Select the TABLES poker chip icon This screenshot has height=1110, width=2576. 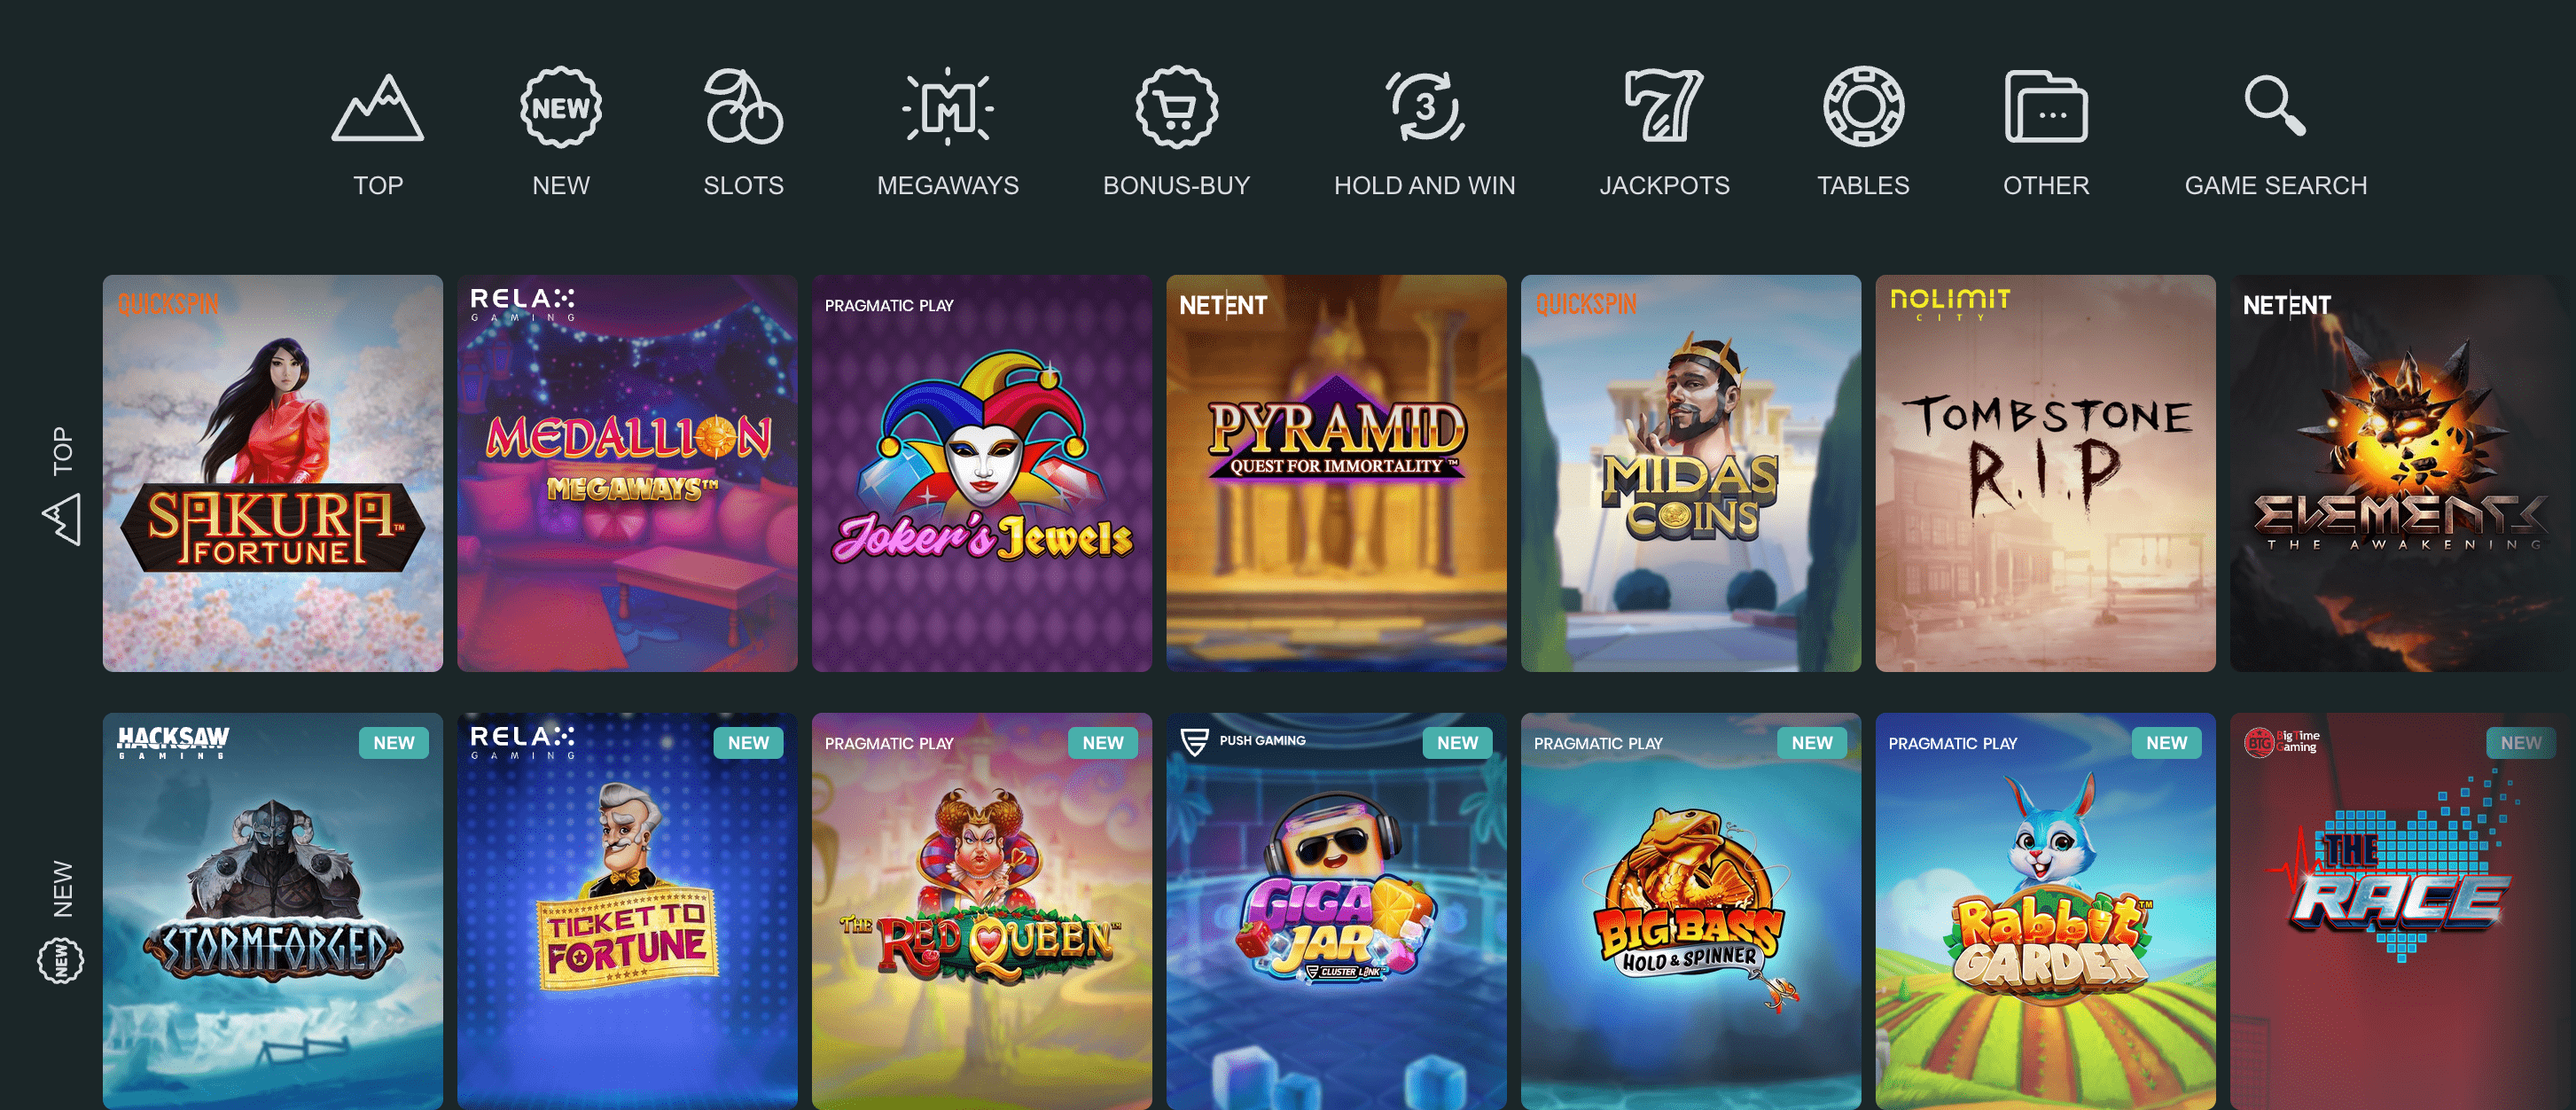[x=1863, y=107]
